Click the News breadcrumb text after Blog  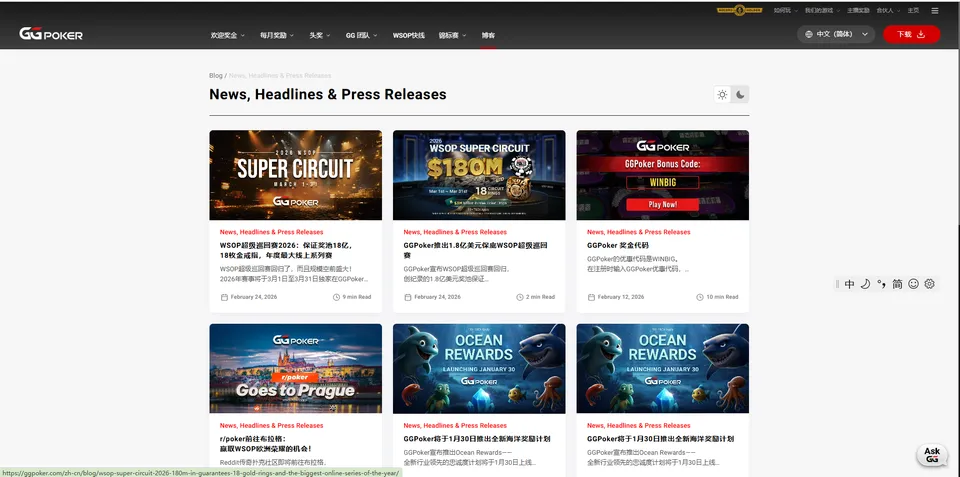coord(280,75)
